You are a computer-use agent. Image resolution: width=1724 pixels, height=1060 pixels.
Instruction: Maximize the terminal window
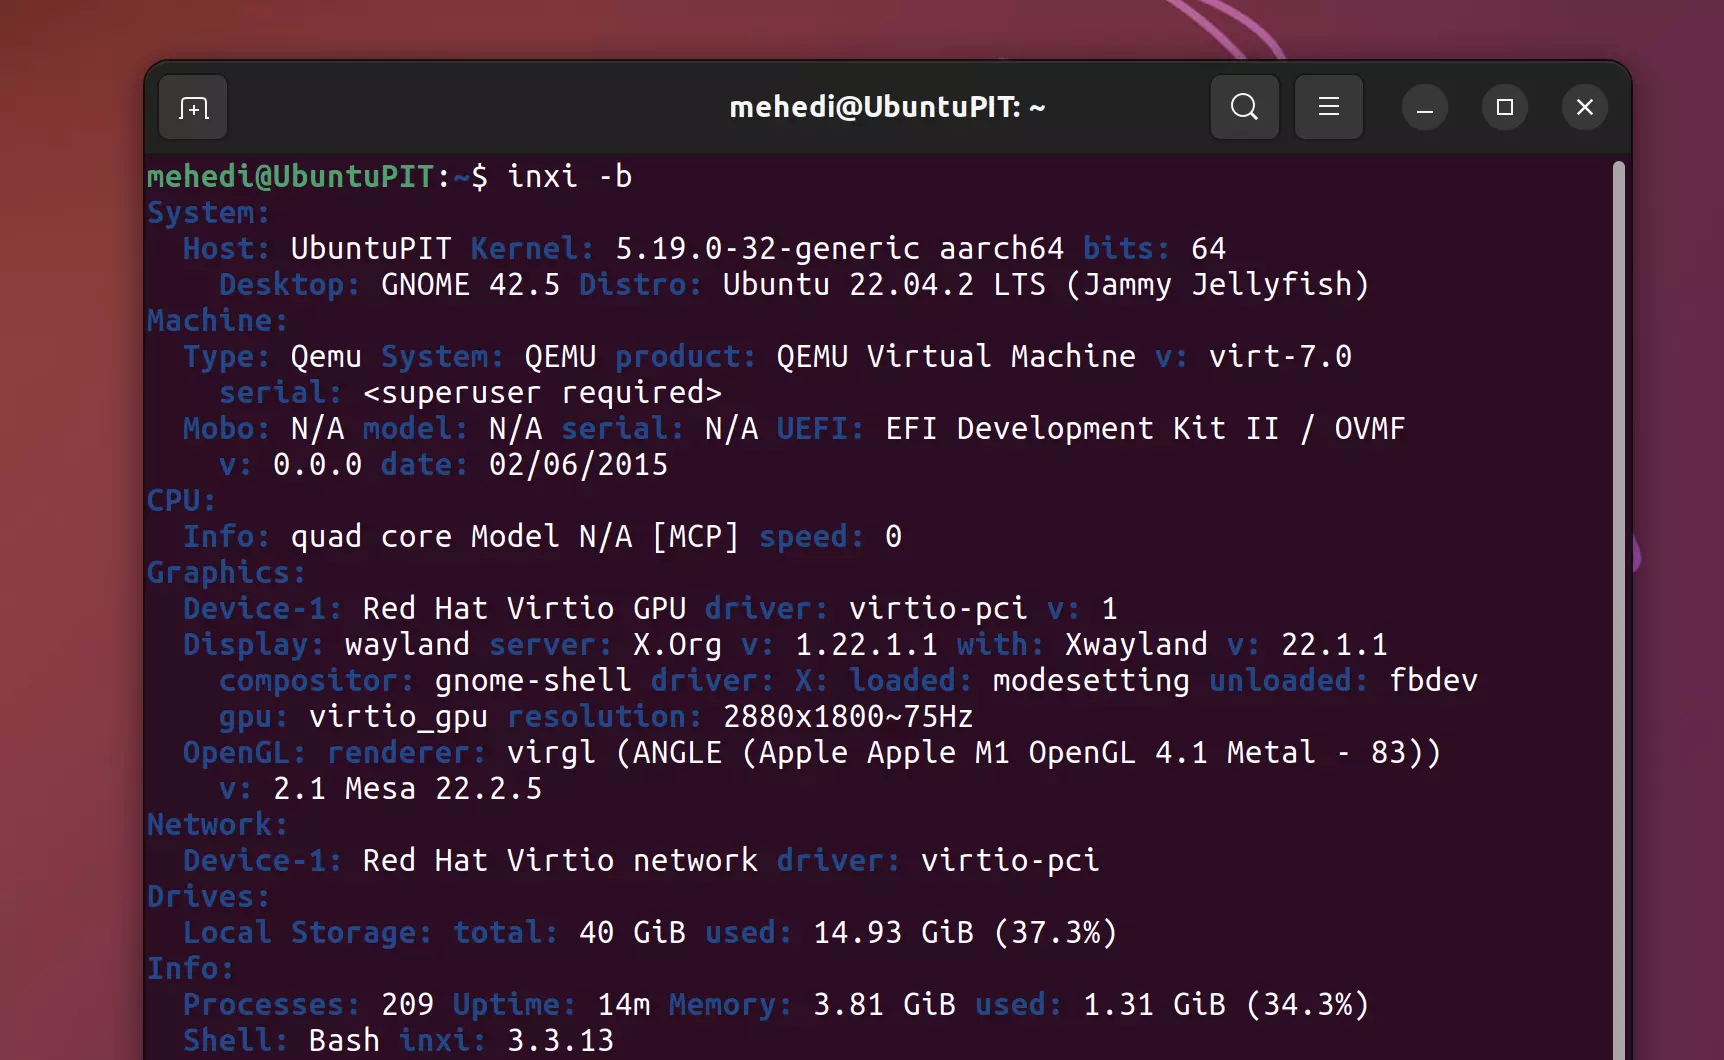click(x=1505, y=107)
